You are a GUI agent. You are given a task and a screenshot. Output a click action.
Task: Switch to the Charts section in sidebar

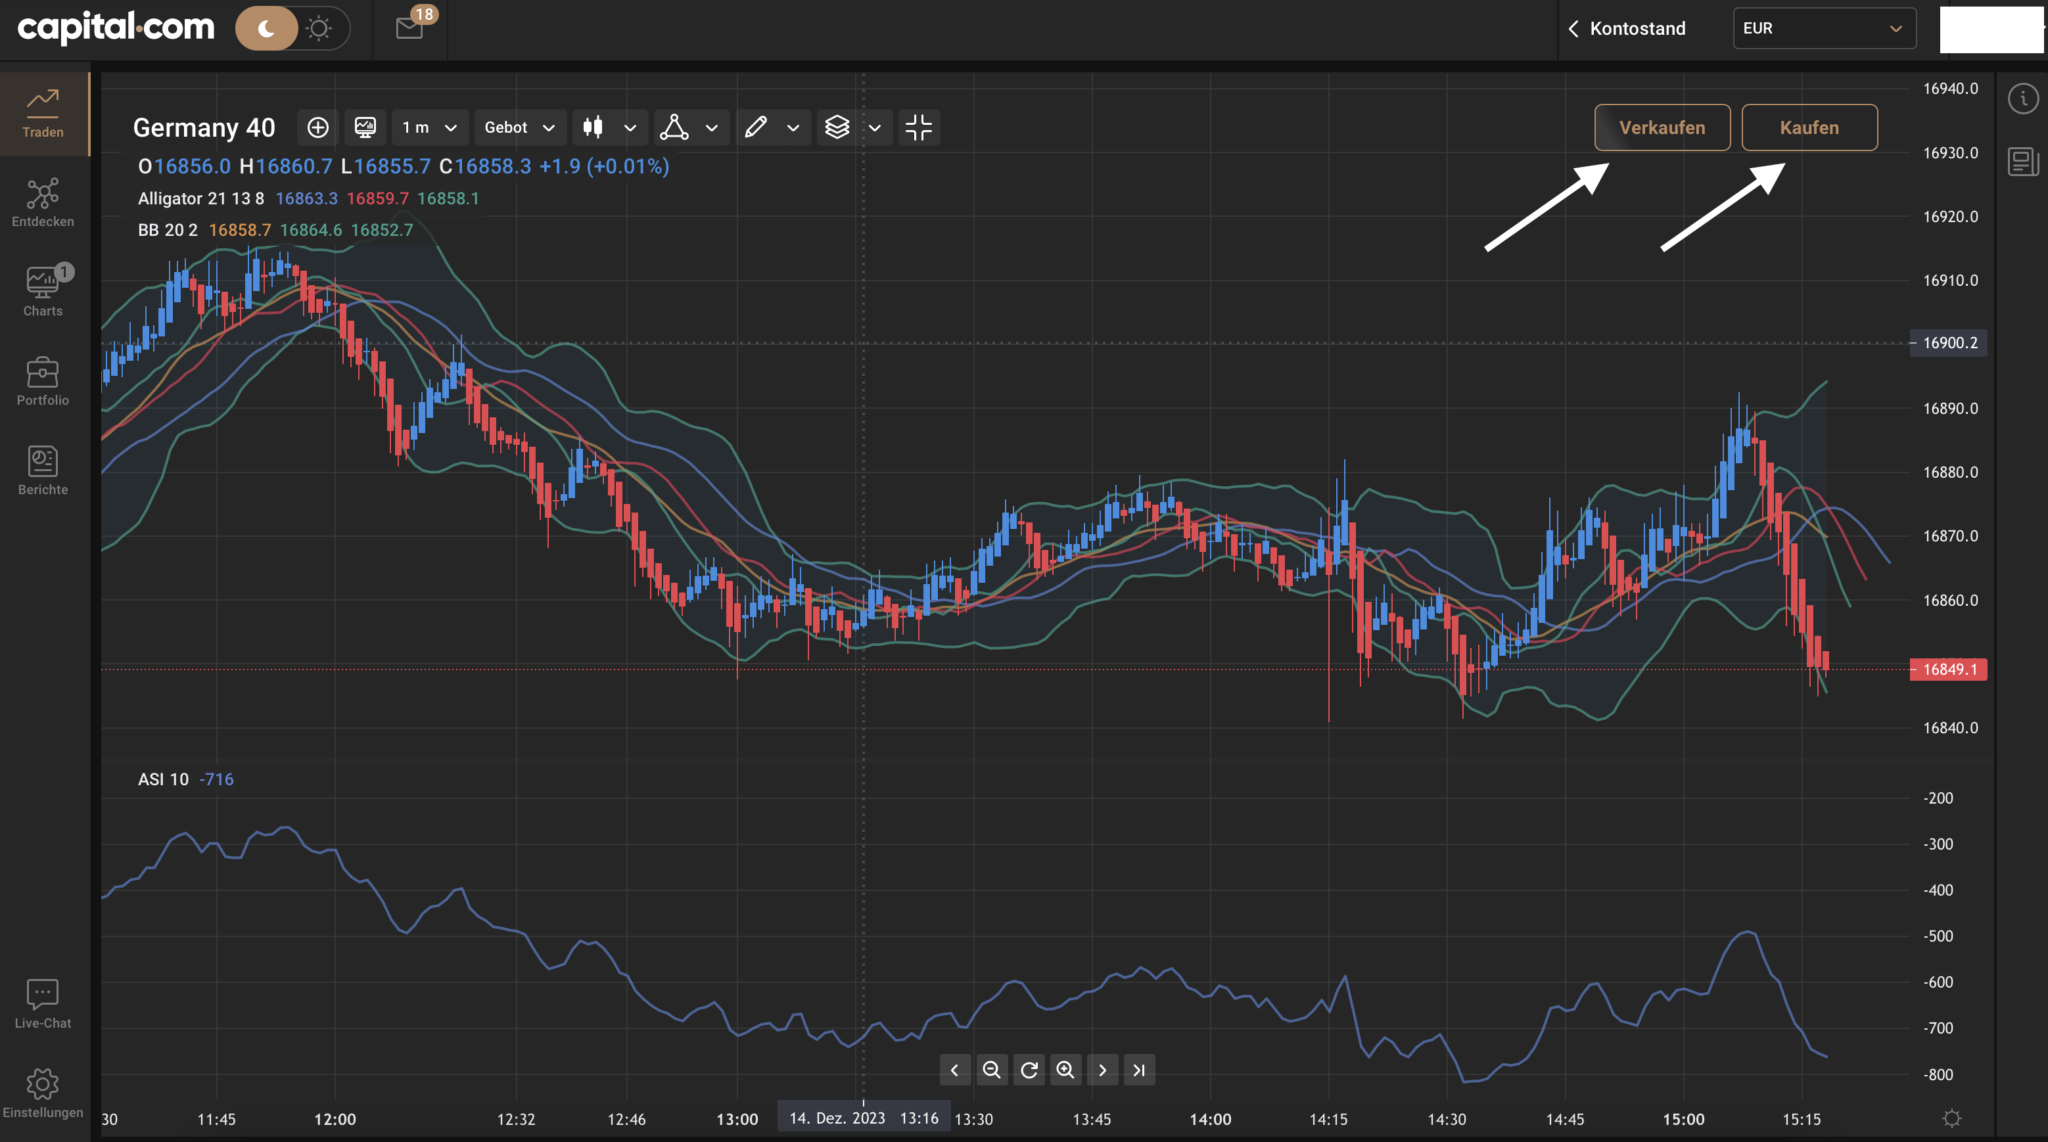click(x=42, y=289)
